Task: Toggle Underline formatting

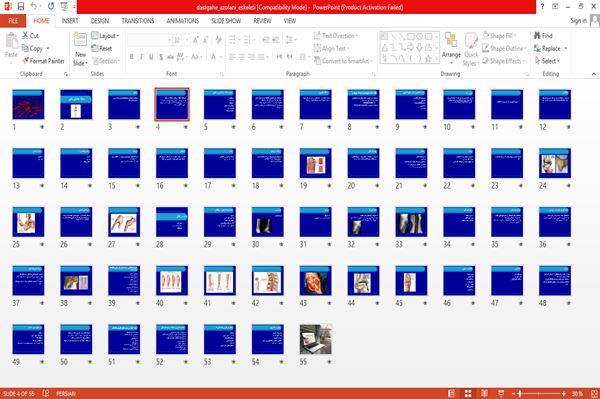Action: (x=151, y=57)
